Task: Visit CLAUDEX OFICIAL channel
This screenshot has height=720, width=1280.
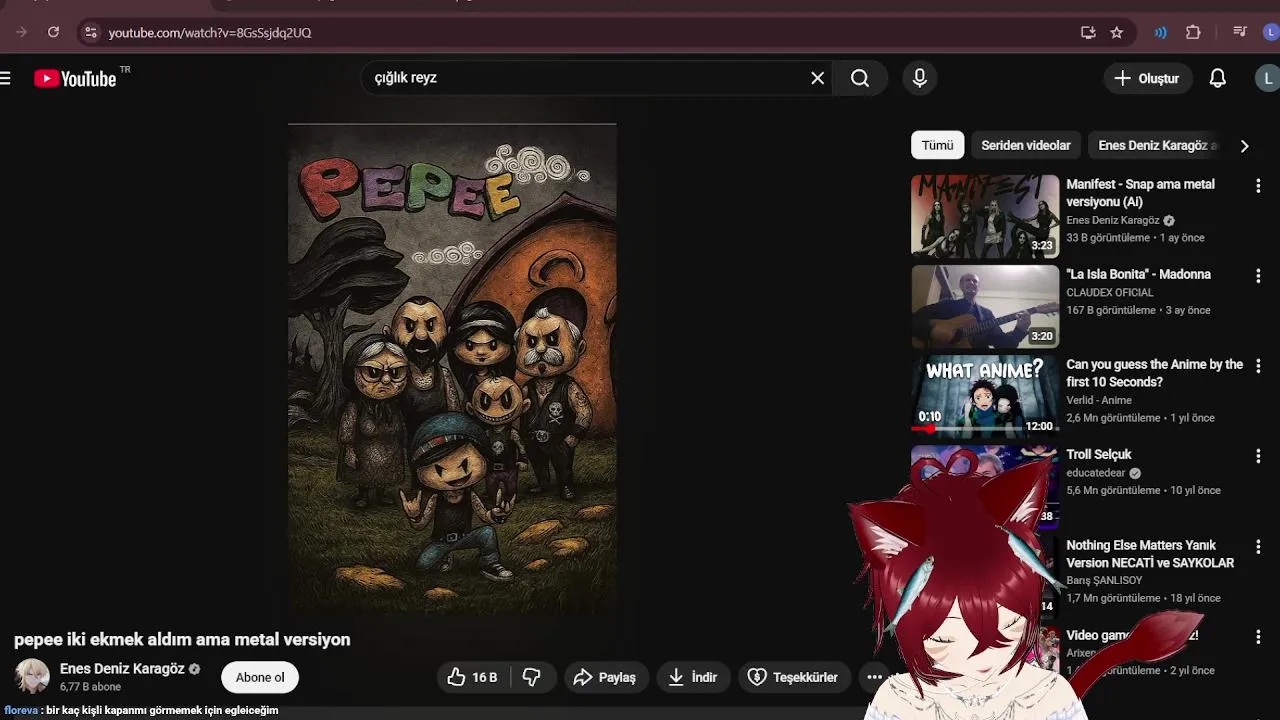Action: (x=1109, y=292)
